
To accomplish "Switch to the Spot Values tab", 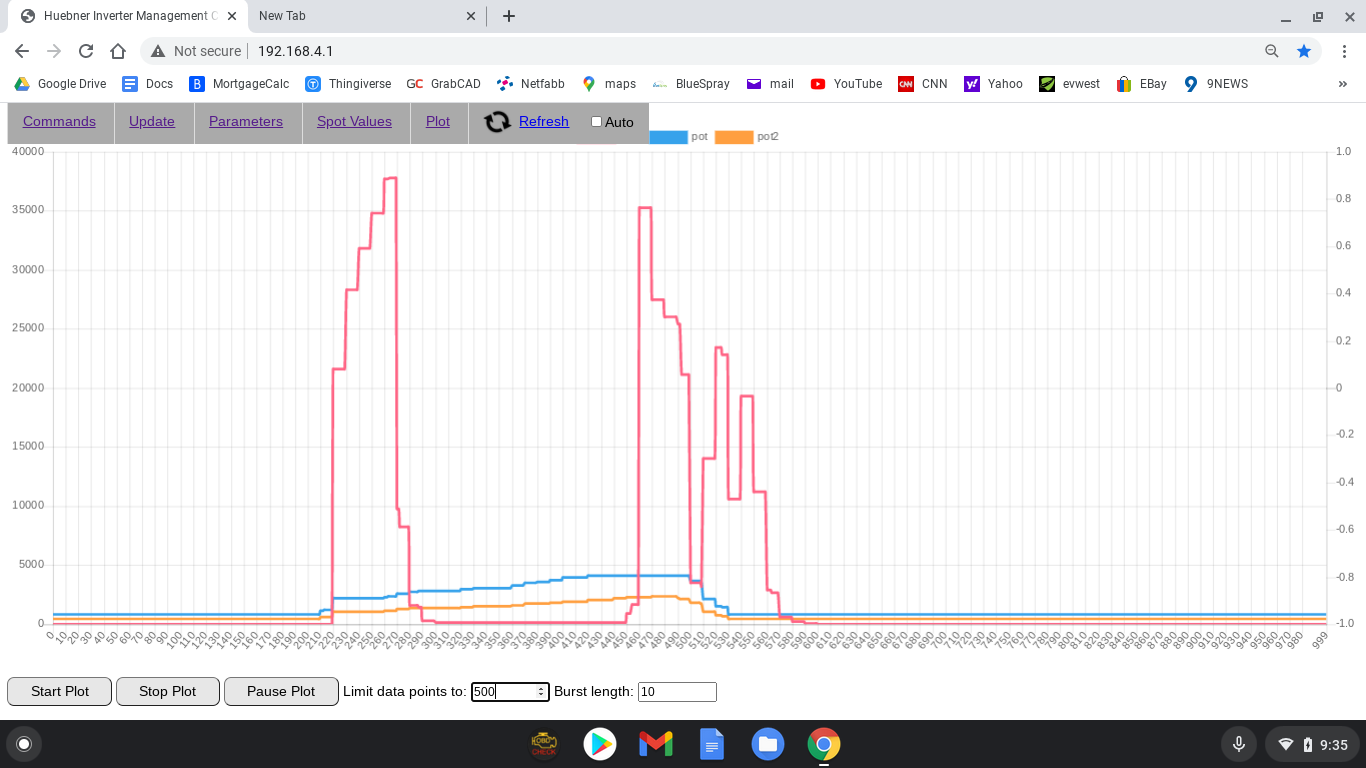I will point(354,121).
